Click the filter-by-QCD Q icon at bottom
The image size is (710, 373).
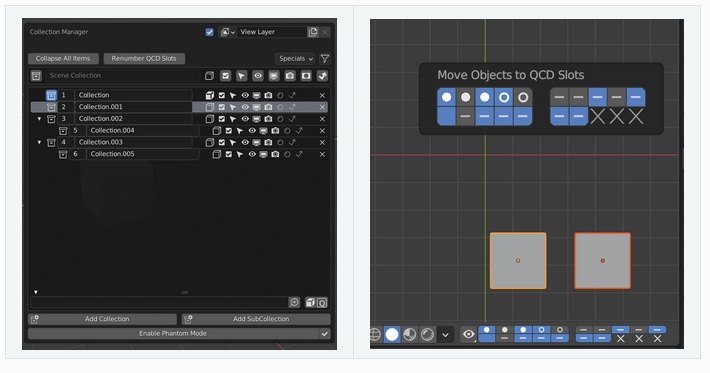click(322, 302)
